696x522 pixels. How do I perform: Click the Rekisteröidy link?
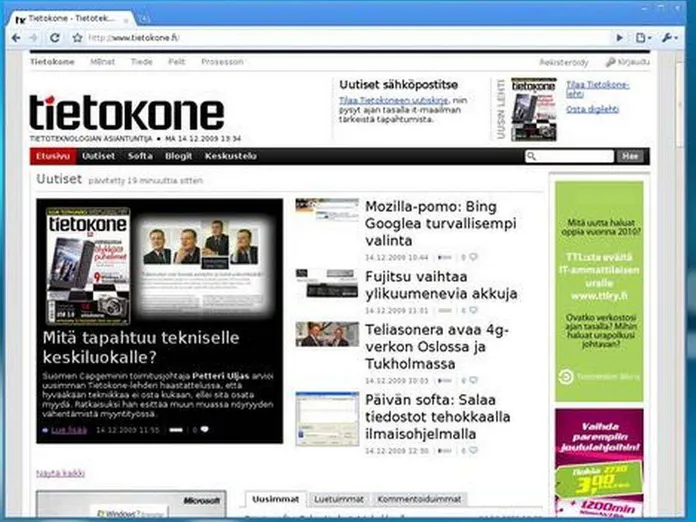(564, 63)
